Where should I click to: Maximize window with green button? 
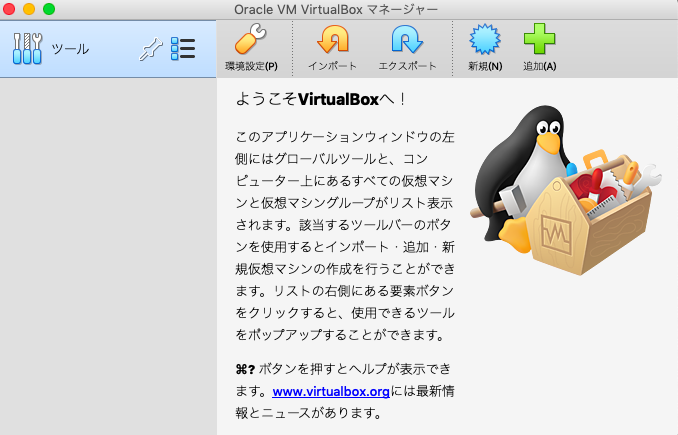coord(49,9)
